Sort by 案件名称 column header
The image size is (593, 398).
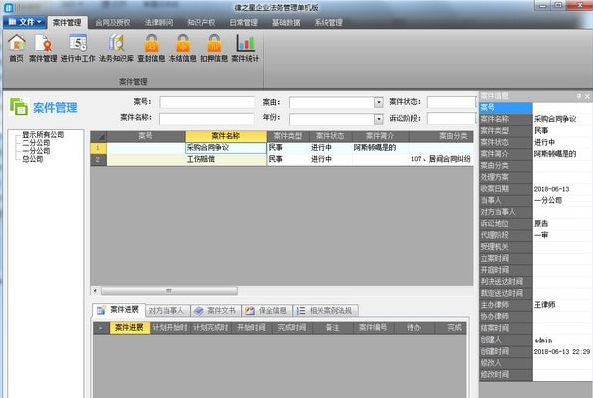coord(226,136)
